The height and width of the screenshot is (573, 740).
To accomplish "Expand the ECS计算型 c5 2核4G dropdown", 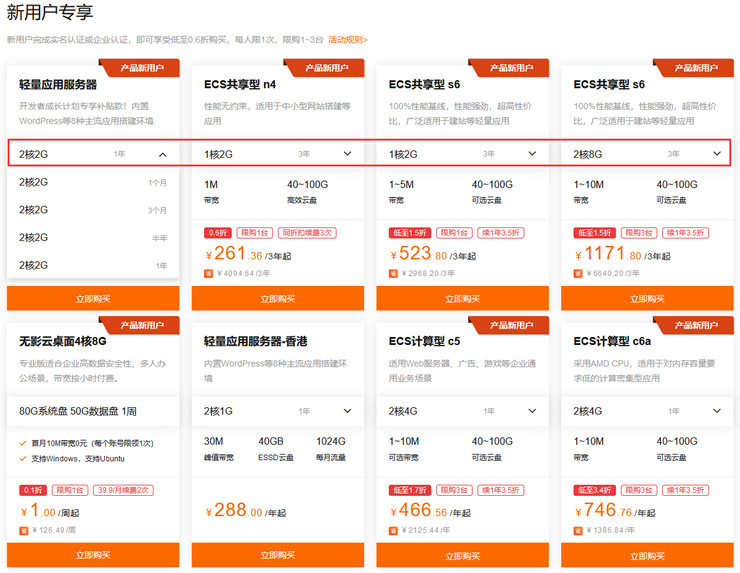I will pos(532,411).
